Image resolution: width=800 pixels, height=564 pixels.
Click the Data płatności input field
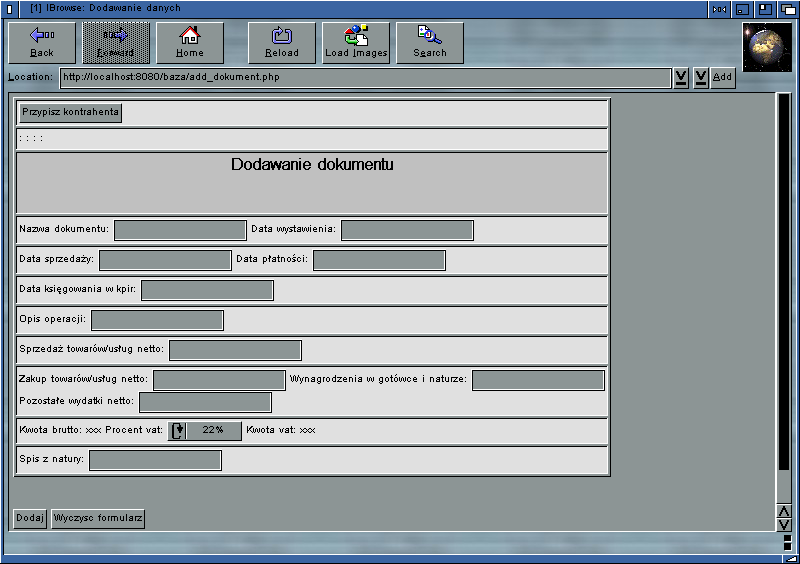point(380,260)
